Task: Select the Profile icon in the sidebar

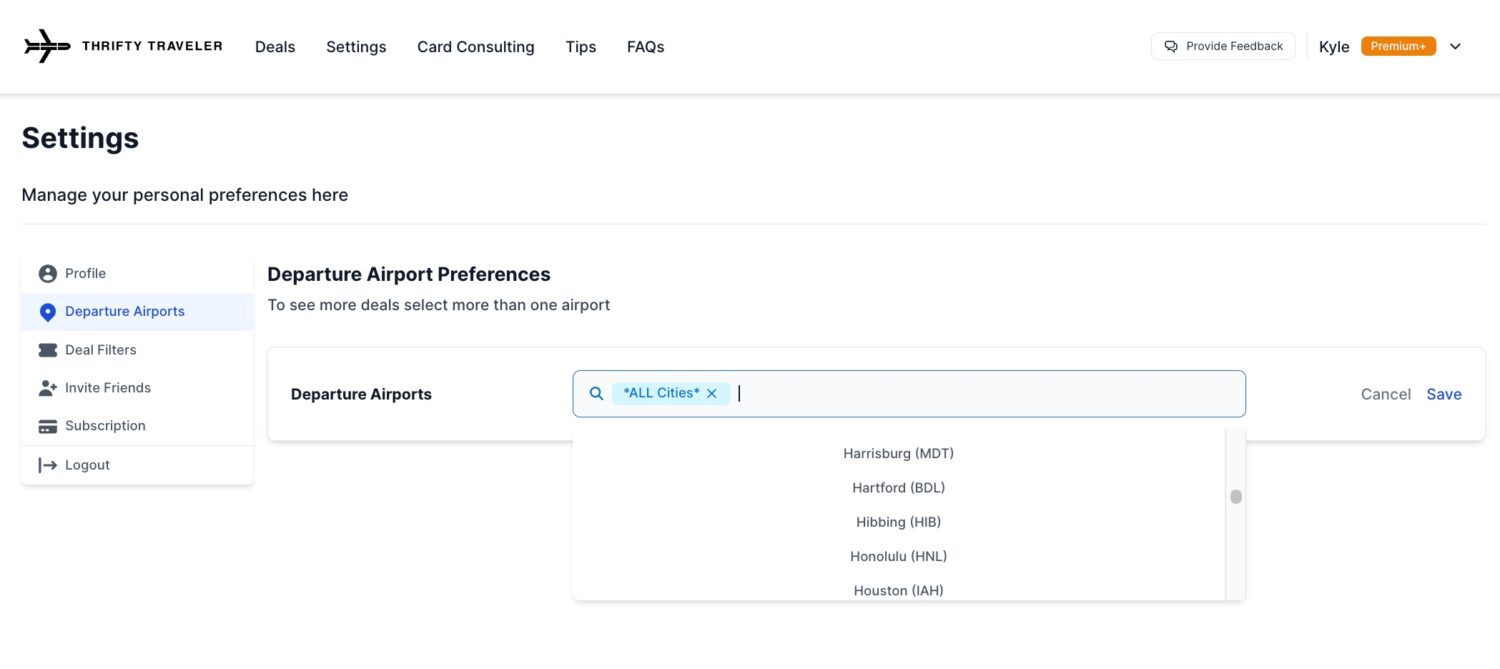Action: 48,272
